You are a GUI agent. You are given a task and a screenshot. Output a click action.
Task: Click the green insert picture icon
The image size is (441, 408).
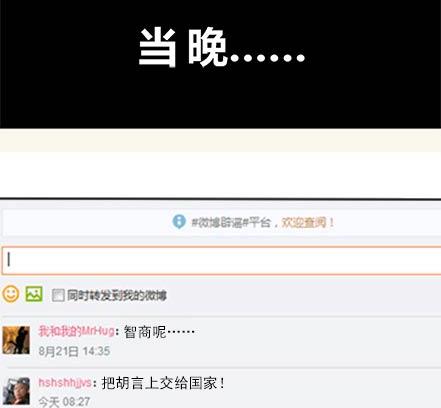pyautogui.click(x=34, y=294)
